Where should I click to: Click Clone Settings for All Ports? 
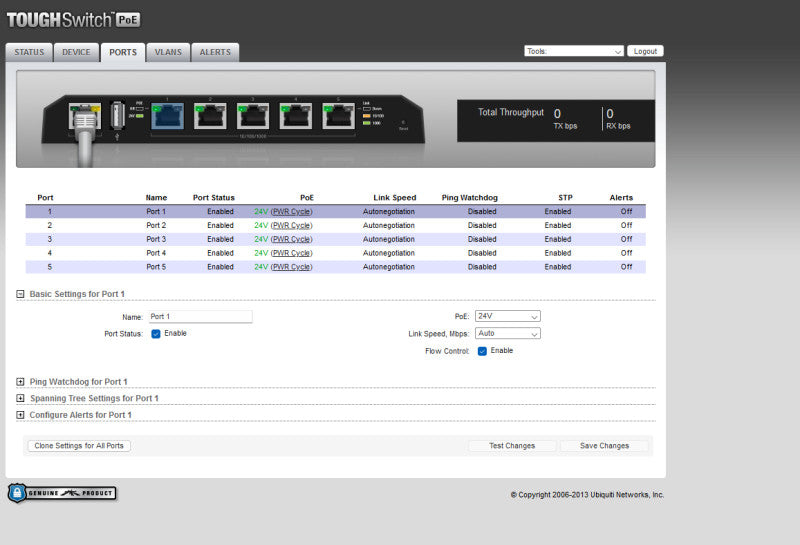(x=79, y=445)
